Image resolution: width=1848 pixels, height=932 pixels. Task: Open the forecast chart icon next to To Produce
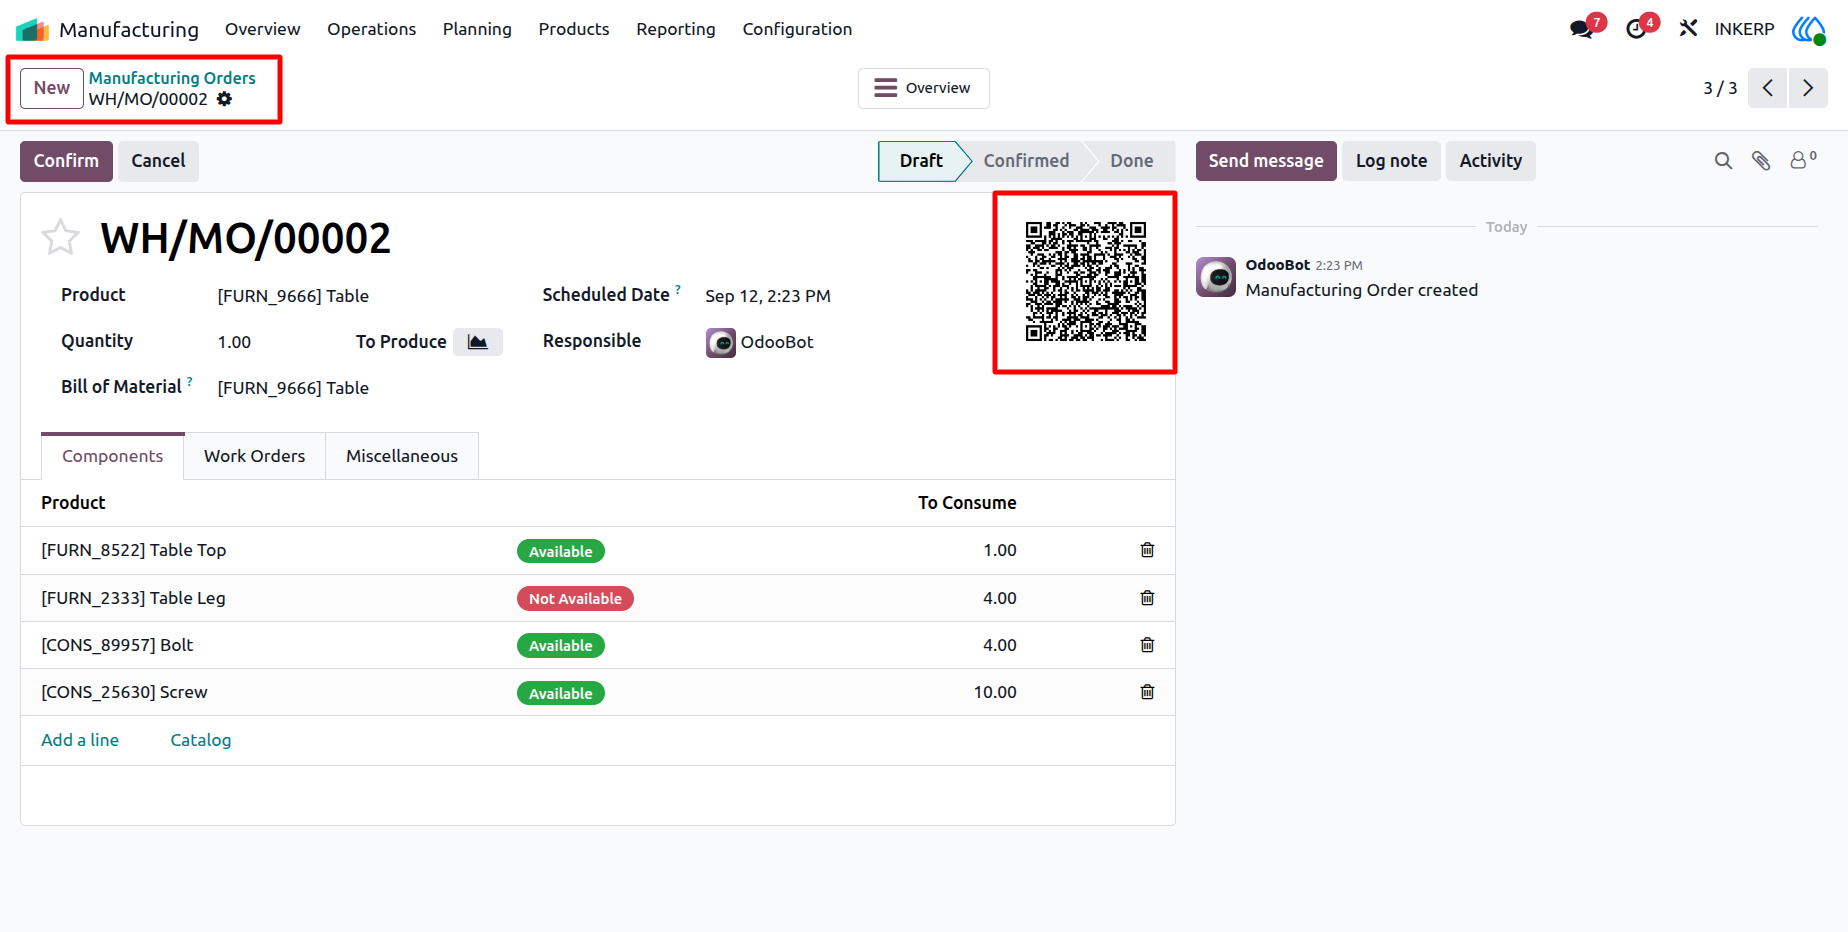(x=478, y=342)
